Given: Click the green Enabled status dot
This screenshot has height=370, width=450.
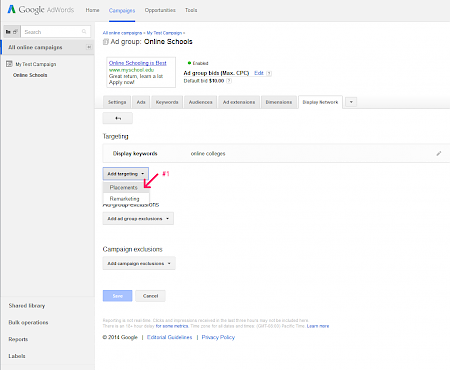Looking at the screenshot, I should pos(189,63).
